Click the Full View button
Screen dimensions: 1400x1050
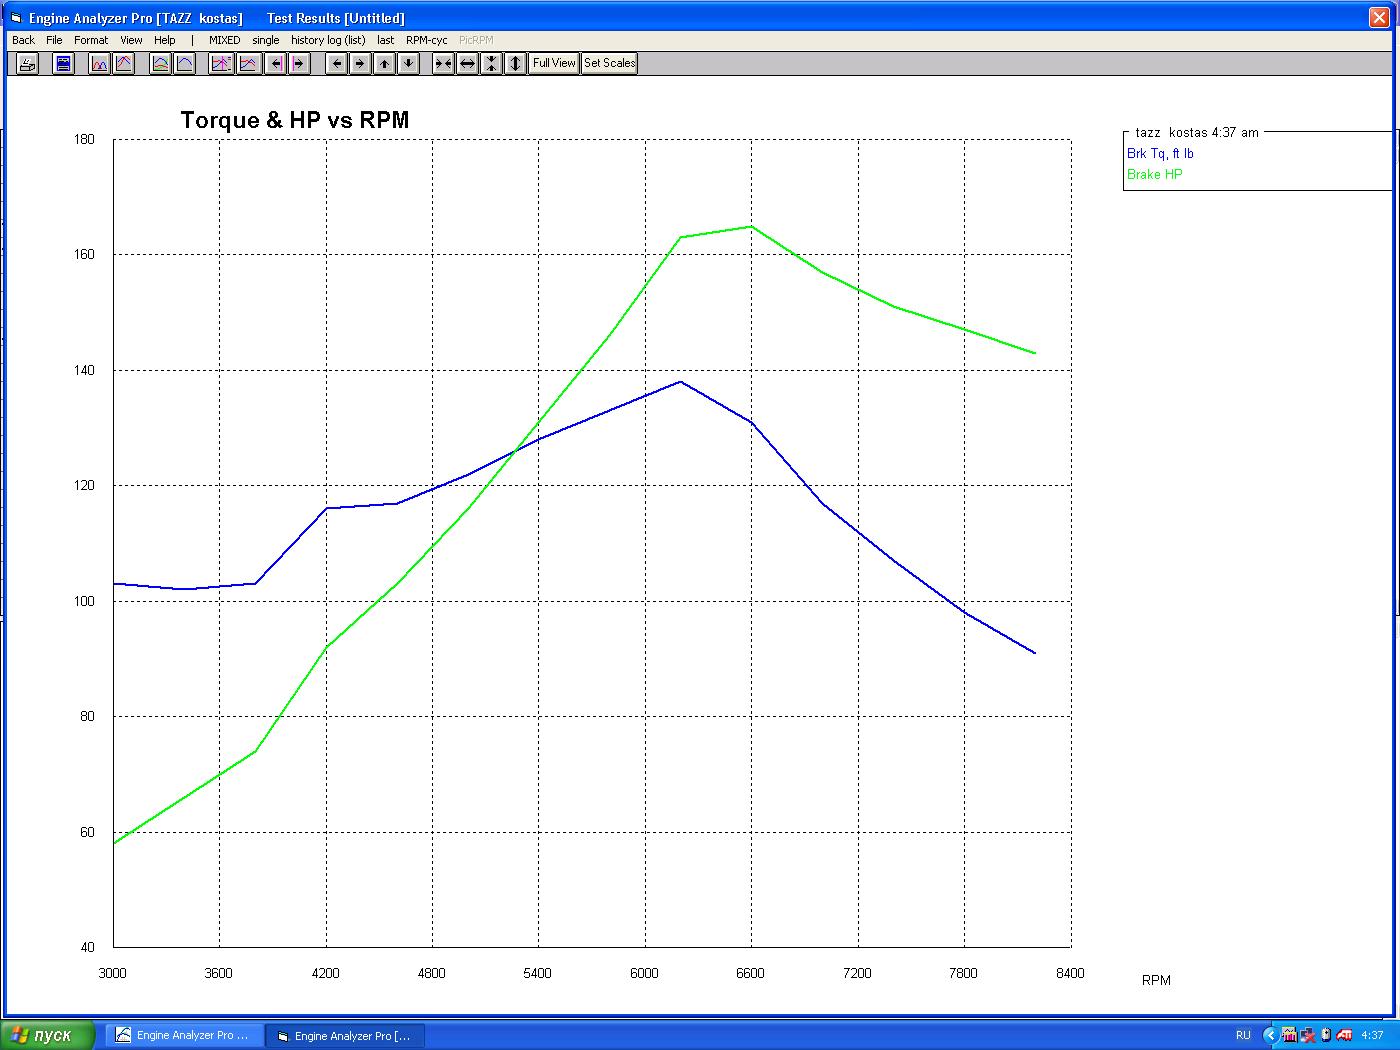(554, 63)
